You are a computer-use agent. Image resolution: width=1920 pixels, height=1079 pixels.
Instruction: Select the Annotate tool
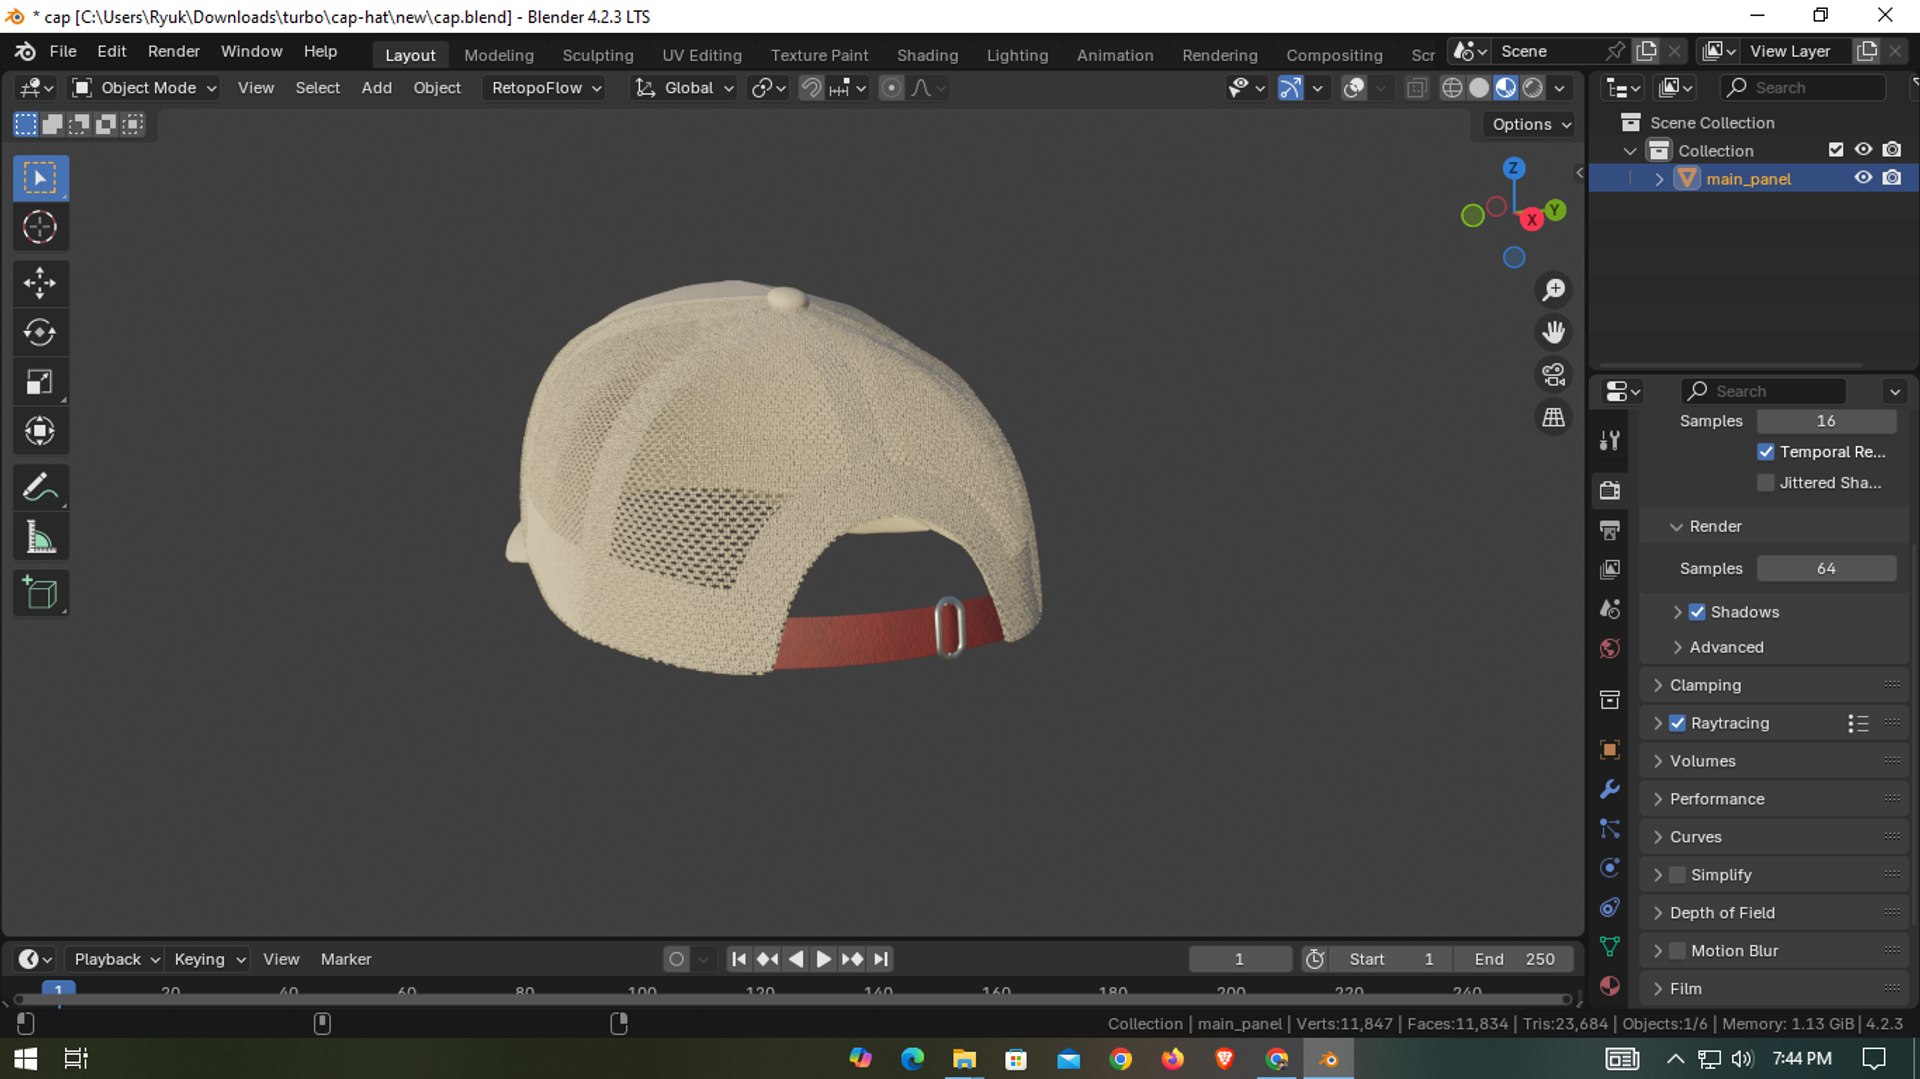40,488
